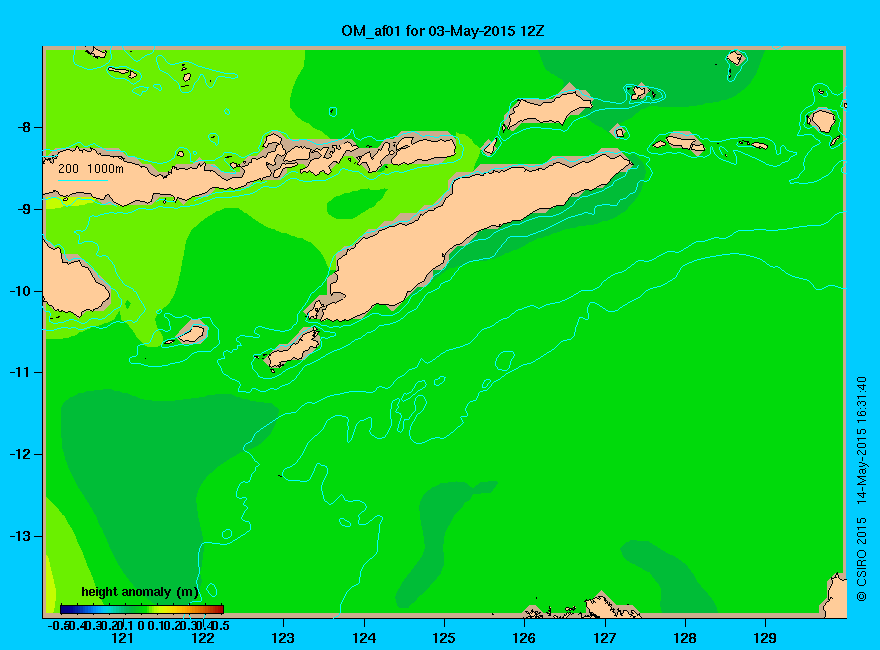
Task: Click the small Sabu island near 122
Action: click(x=192, y=335)
